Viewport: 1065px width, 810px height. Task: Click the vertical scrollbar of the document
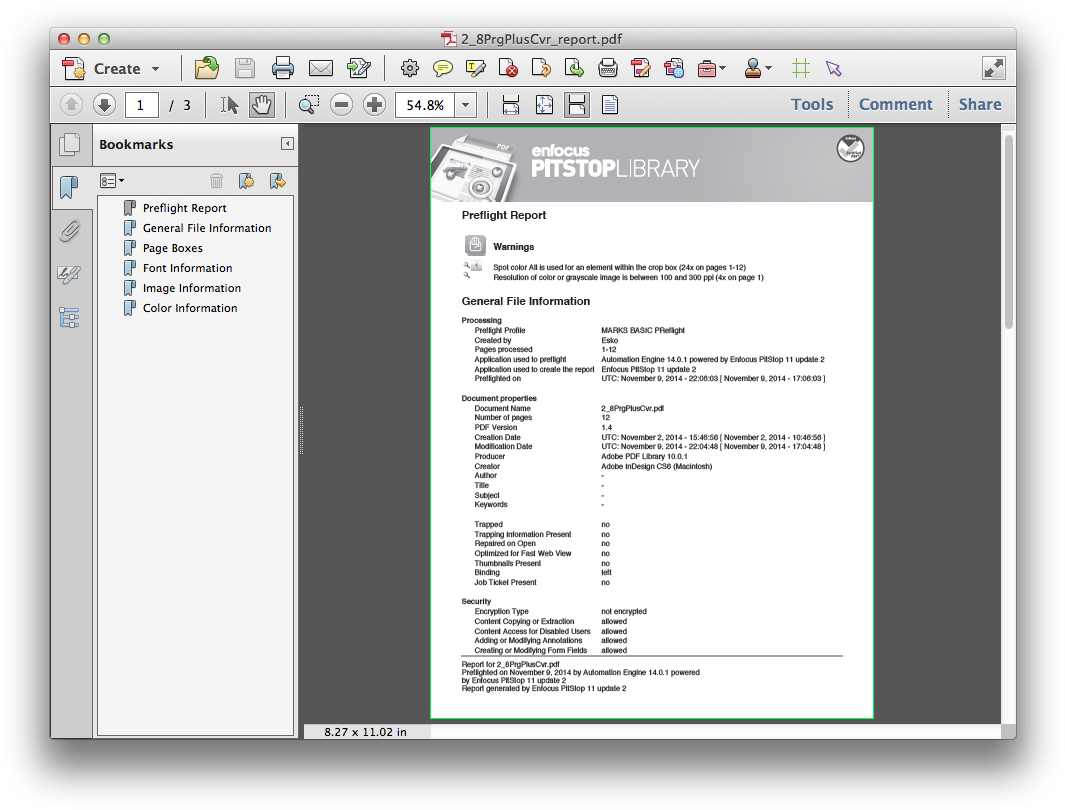coord(1009,231)
